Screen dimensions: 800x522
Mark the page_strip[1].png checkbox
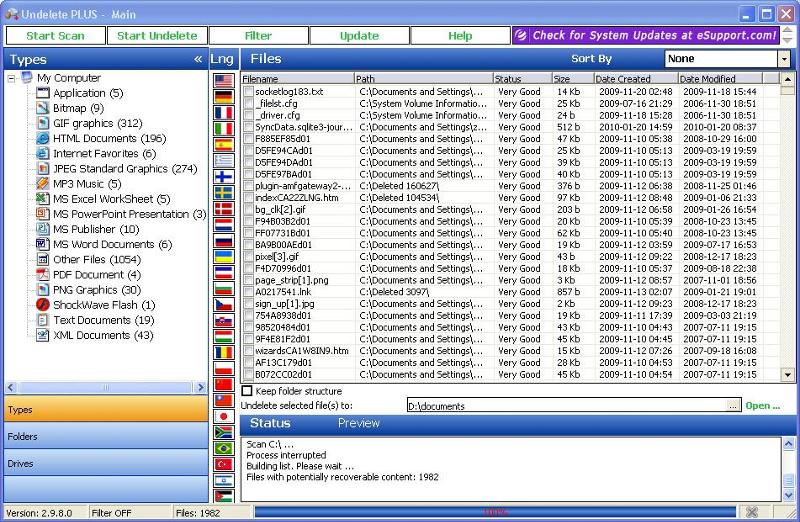tap(248, 280)
